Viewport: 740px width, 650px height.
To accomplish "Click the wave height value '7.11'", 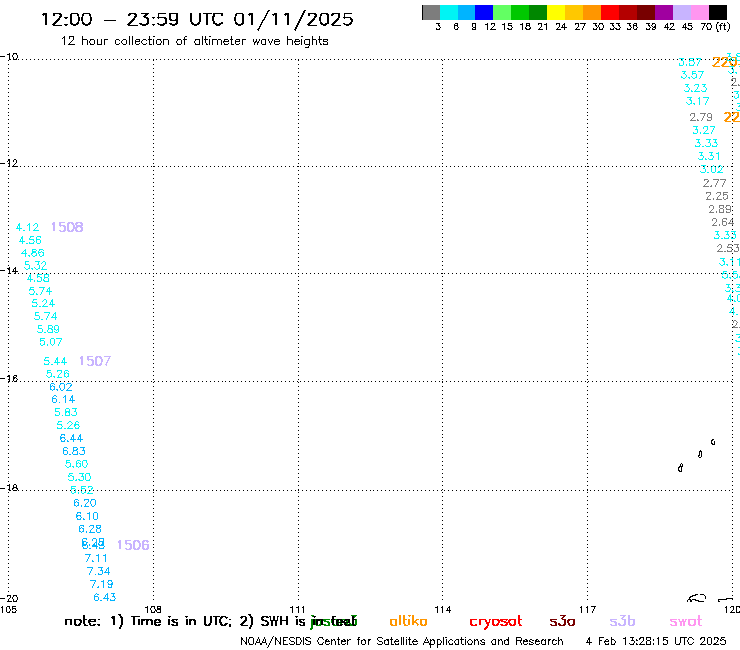I will click(x=96, y=558).
